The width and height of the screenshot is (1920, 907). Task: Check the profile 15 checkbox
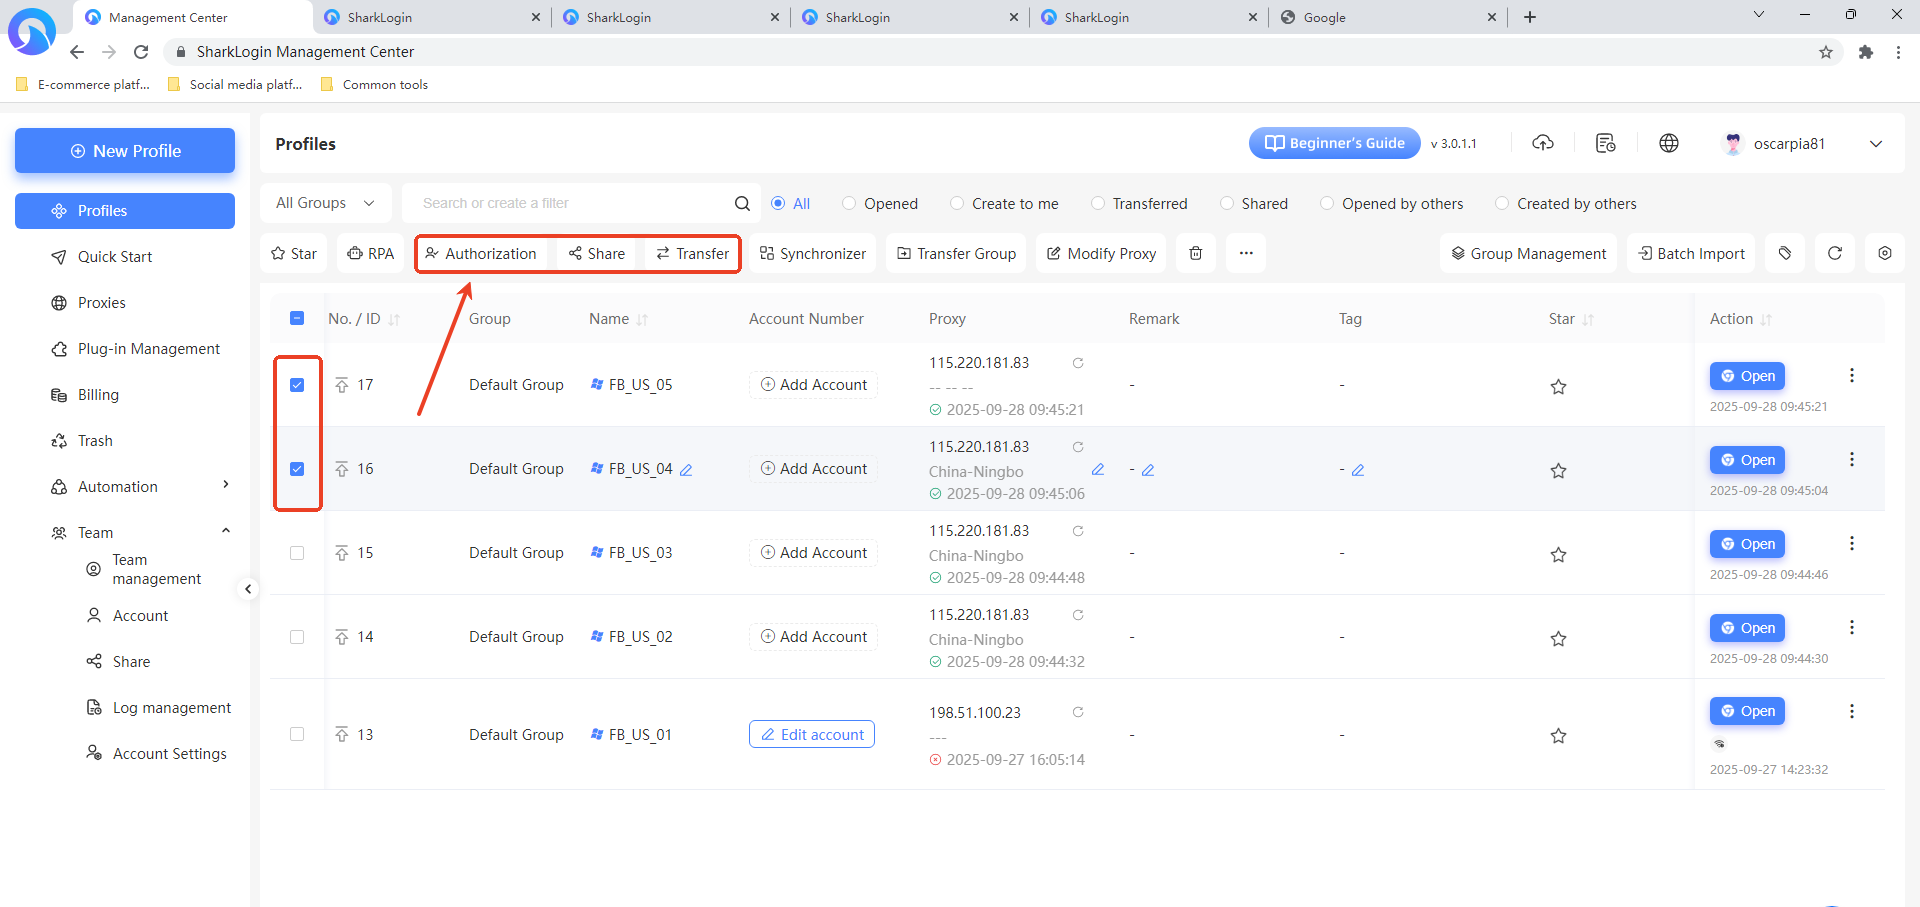[x=297, y=553]
